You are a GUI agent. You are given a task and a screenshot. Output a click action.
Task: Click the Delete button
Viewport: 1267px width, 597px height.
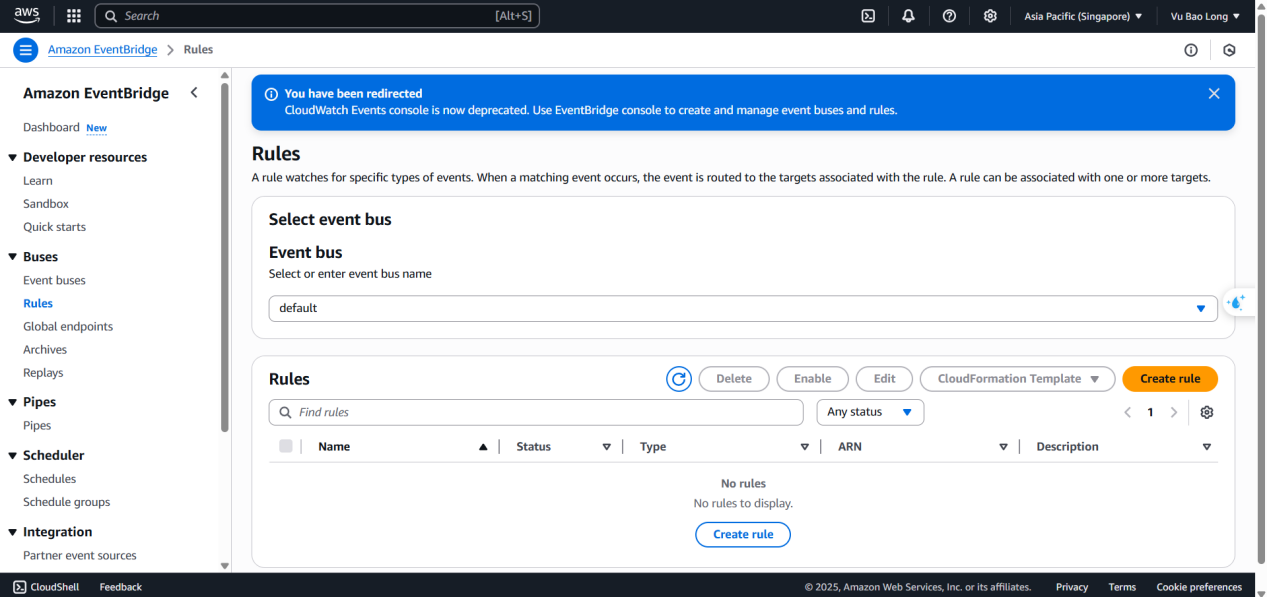734,379
